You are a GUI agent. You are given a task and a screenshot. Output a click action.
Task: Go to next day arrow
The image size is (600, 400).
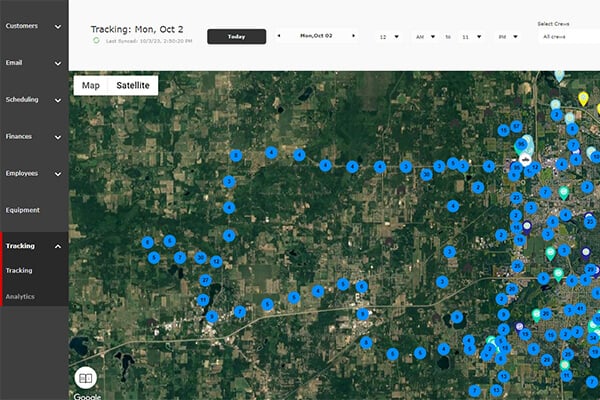(355, 36)
